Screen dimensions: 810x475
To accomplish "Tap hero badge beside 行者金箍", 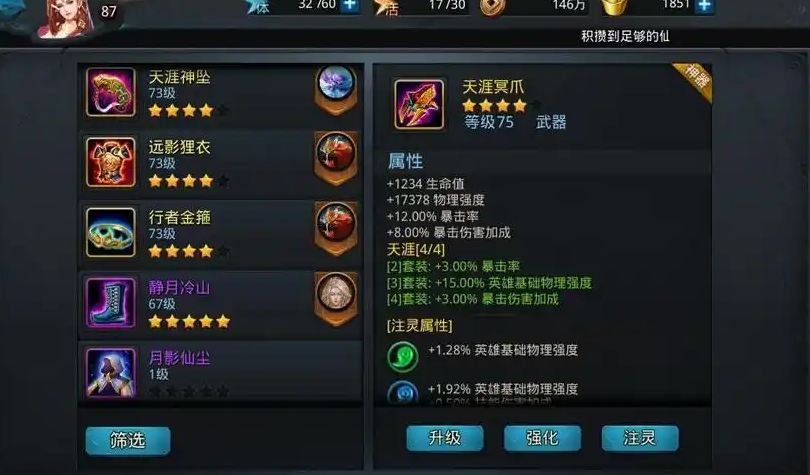I will (x=336, y=228).
